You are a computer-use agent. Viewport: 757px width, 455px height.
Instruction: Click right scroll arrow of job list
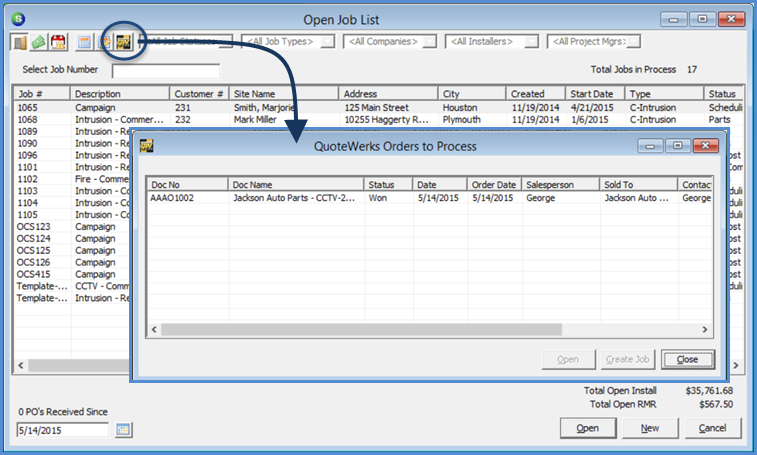[x=735, y=365]
